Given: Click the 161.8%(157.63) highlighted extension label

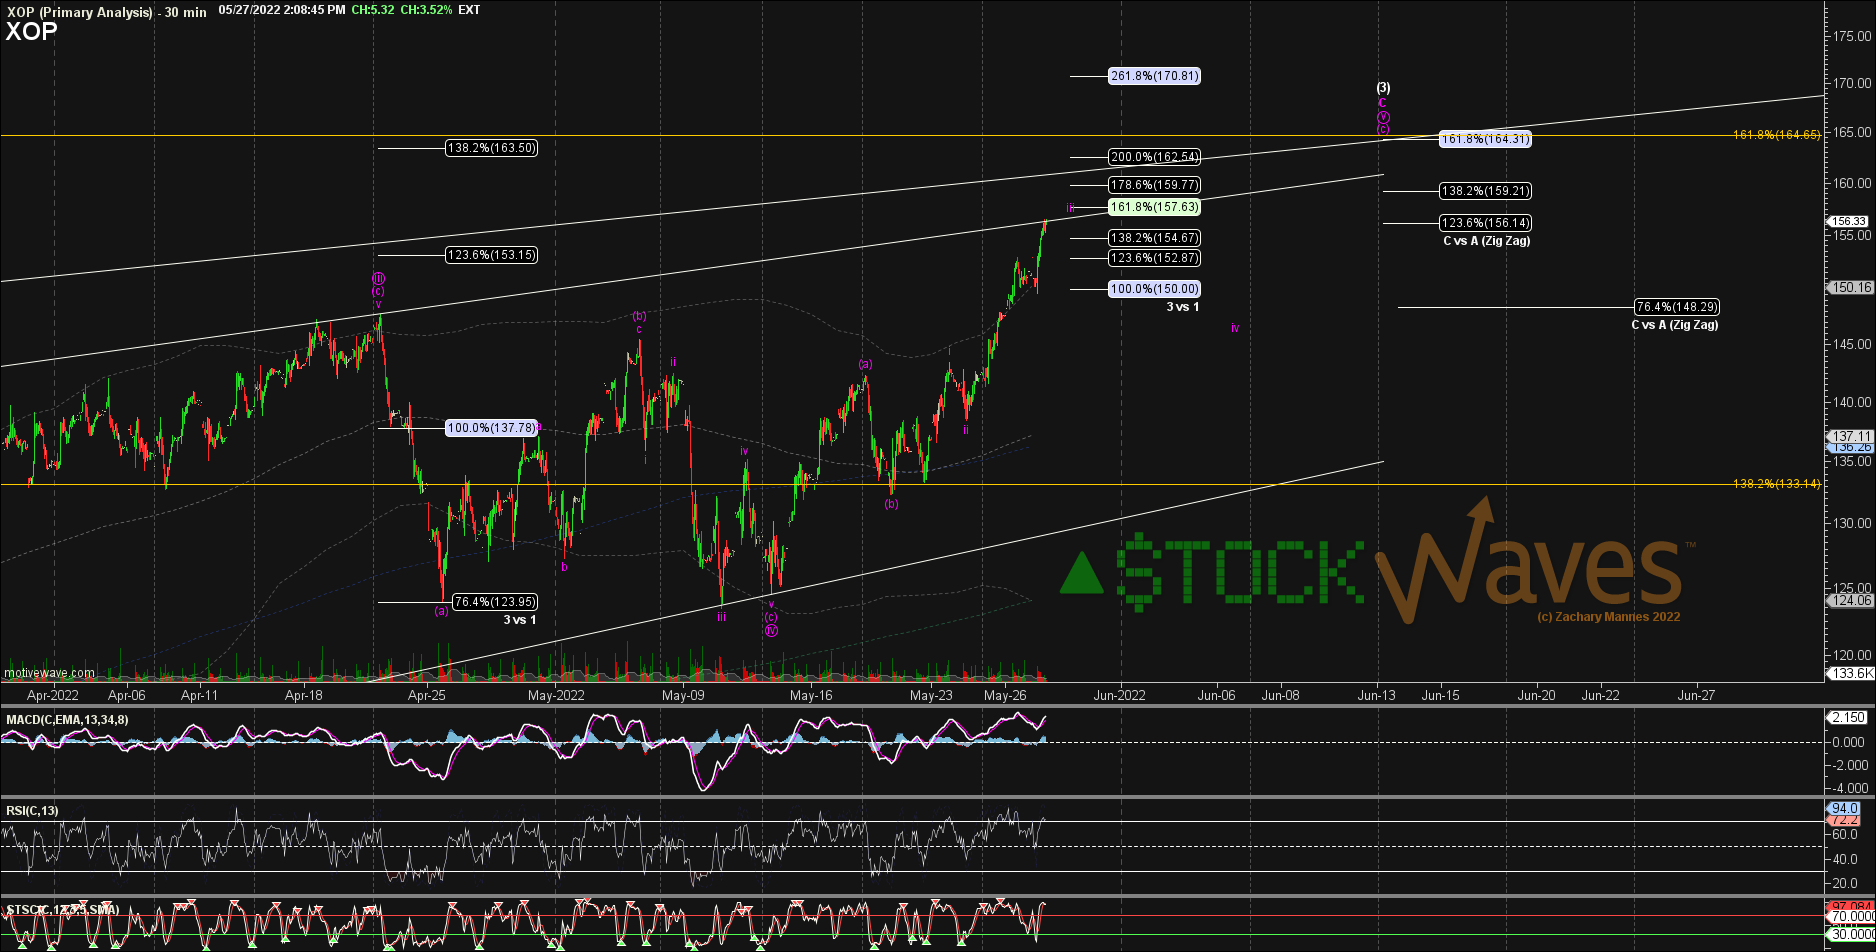Looking at the screenshot, I should click(x=1154, y=207).
